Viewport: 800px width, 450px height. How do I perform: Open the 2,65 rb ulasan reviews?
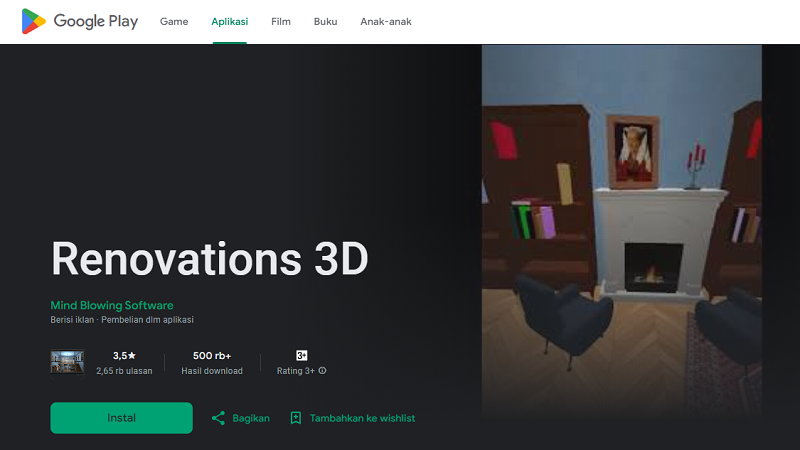(124, 371)
